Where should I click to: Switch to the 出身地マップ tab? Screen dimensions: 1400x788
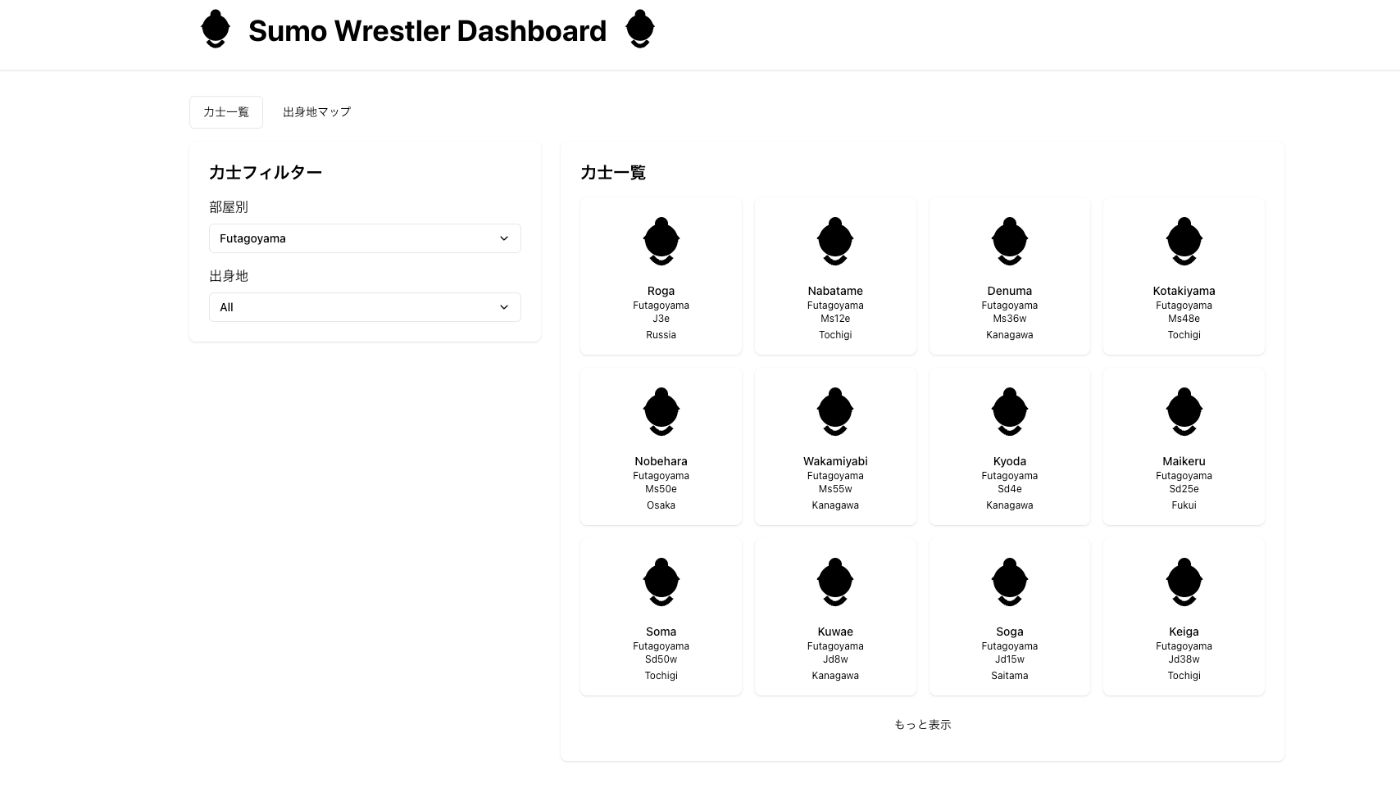(317, 112)
